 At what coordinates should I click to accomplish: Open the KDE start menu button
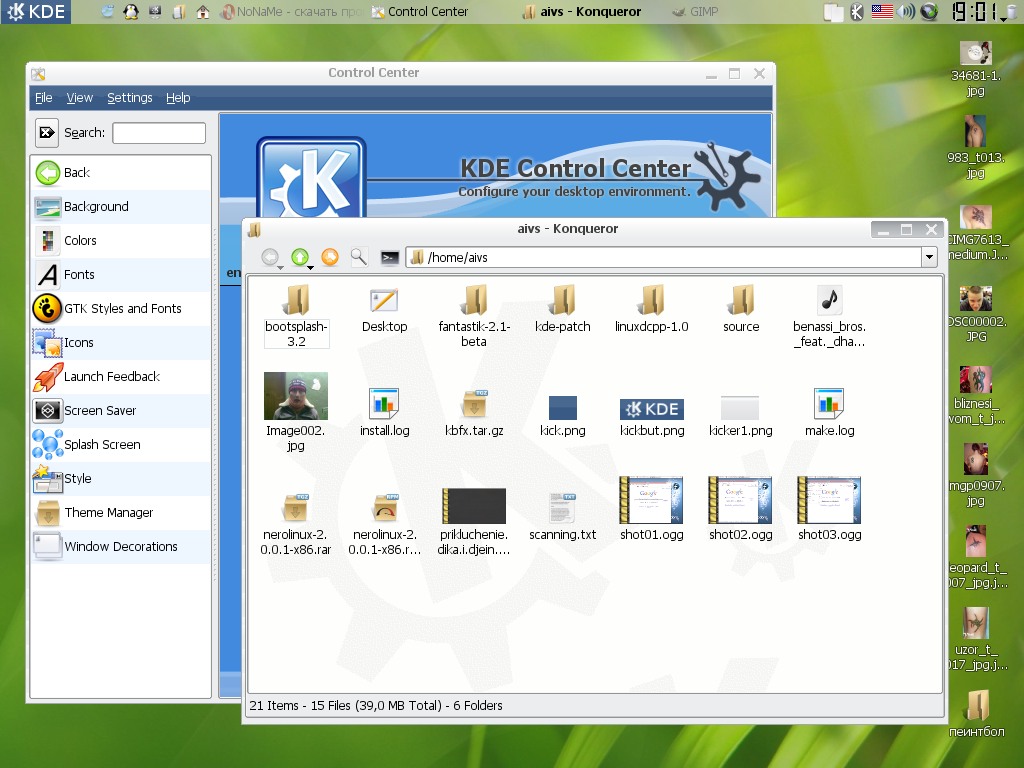click(36, 12)
